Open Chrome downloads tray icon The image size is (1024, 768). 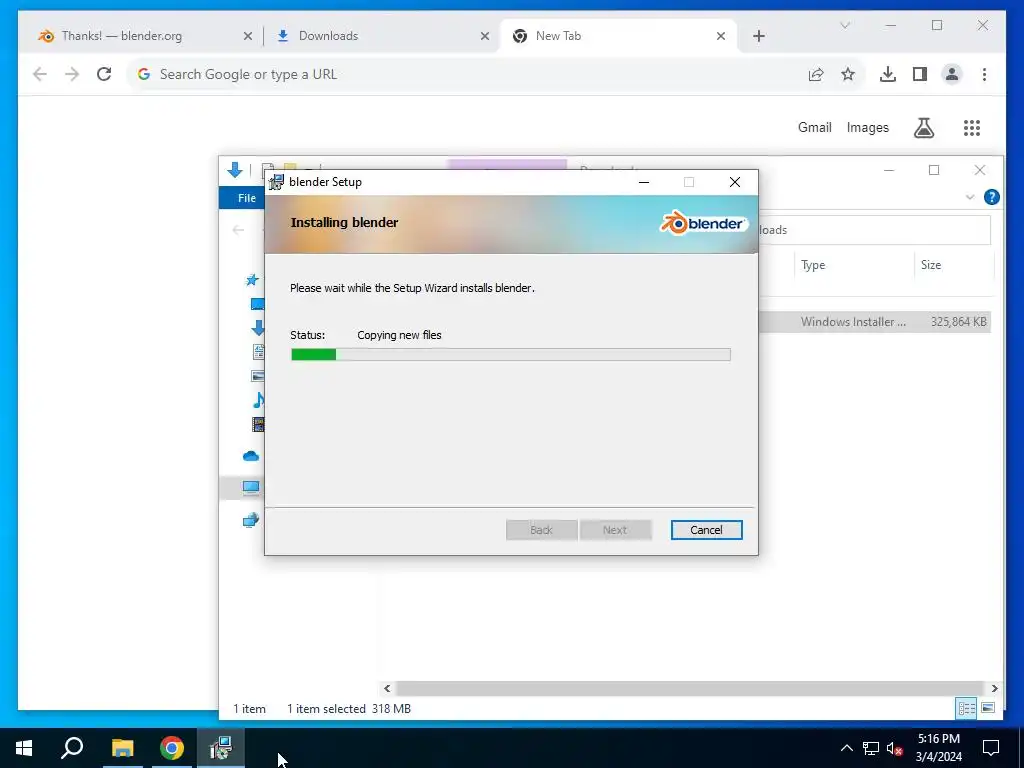point(888,74)
